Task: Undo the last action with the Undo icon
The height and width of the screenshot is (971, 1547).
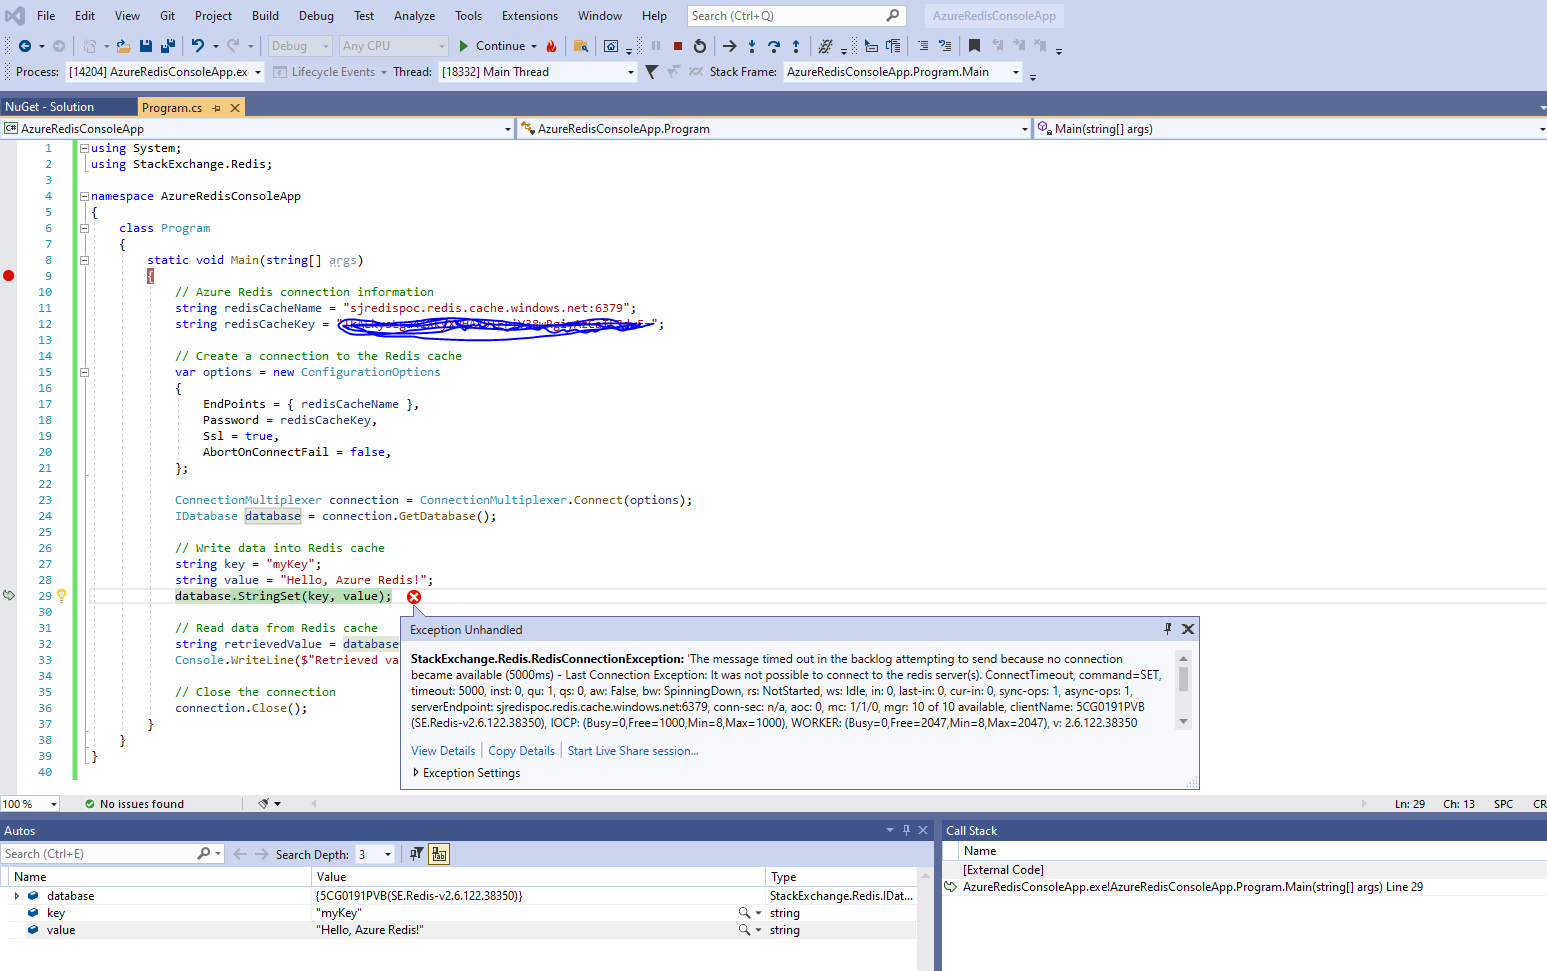Action: tap(198, 46)
